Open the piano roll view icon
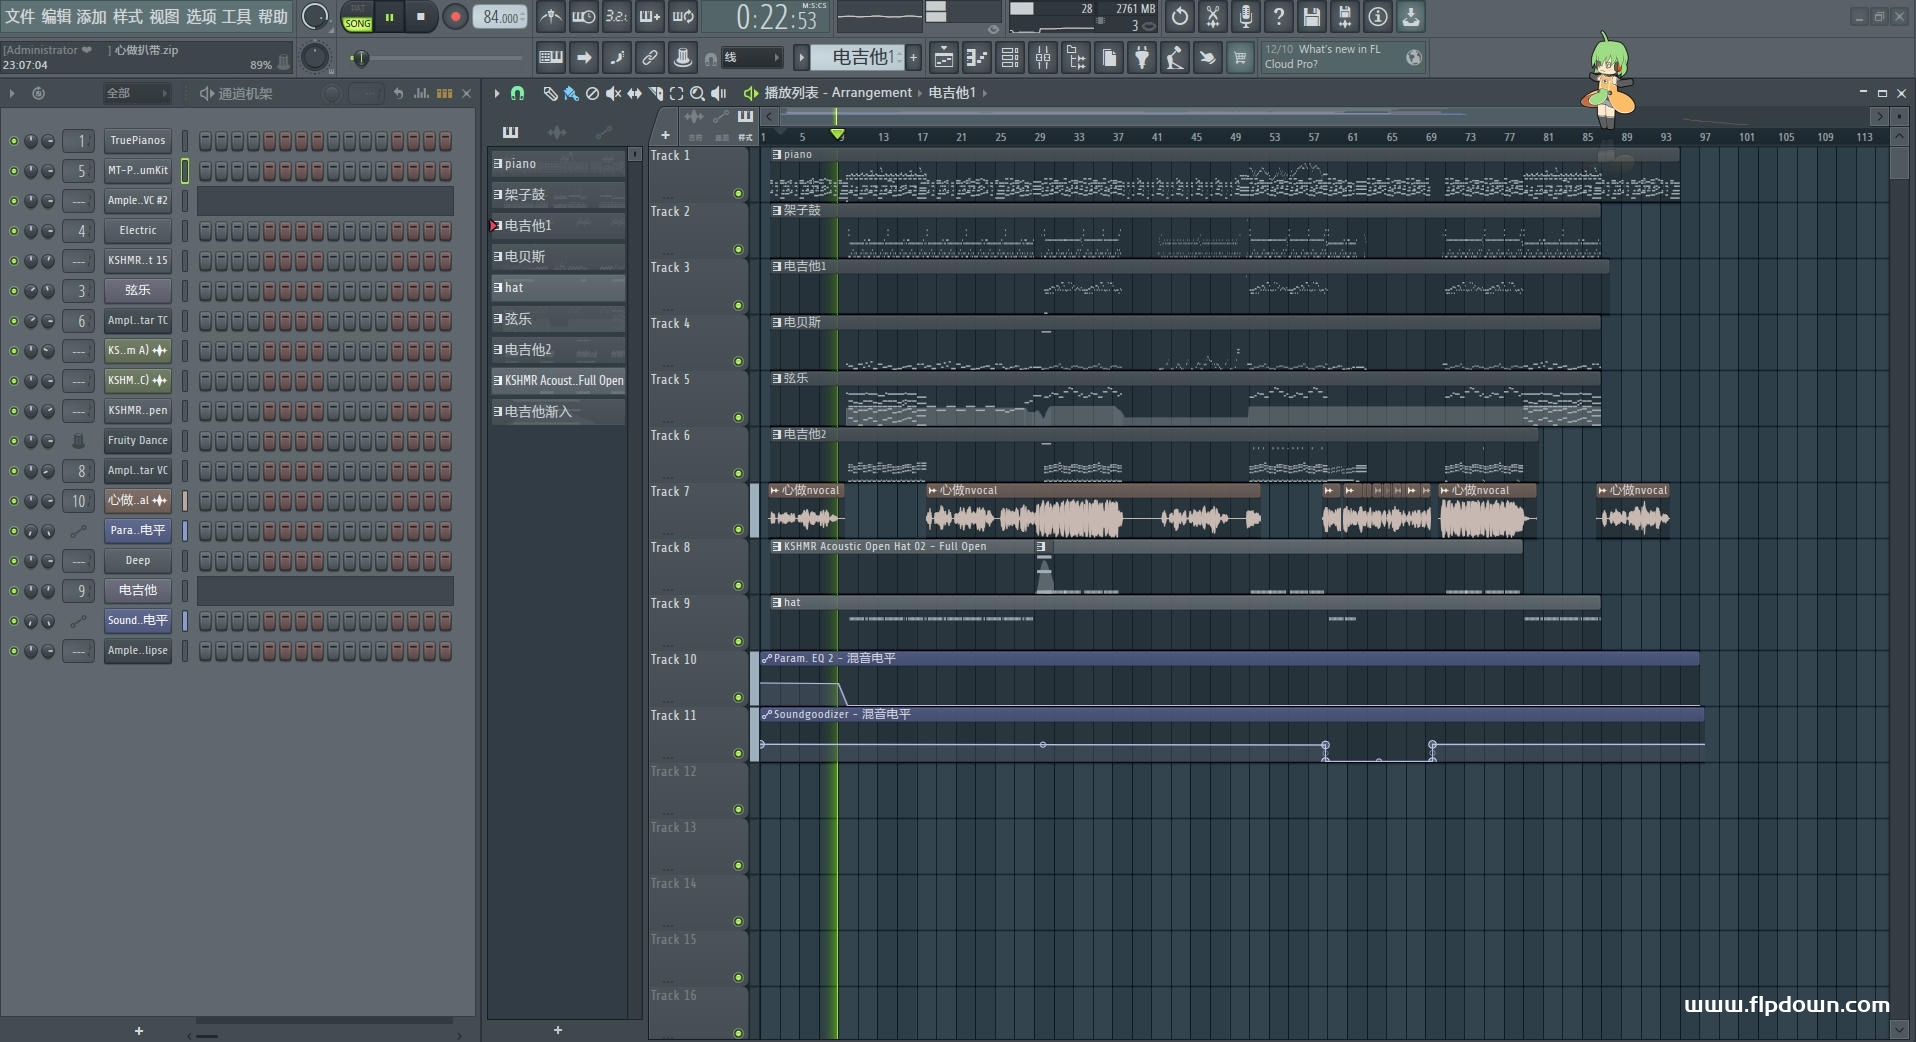This screenshot has height=1042, width=1916. click(x=976, y=58)
